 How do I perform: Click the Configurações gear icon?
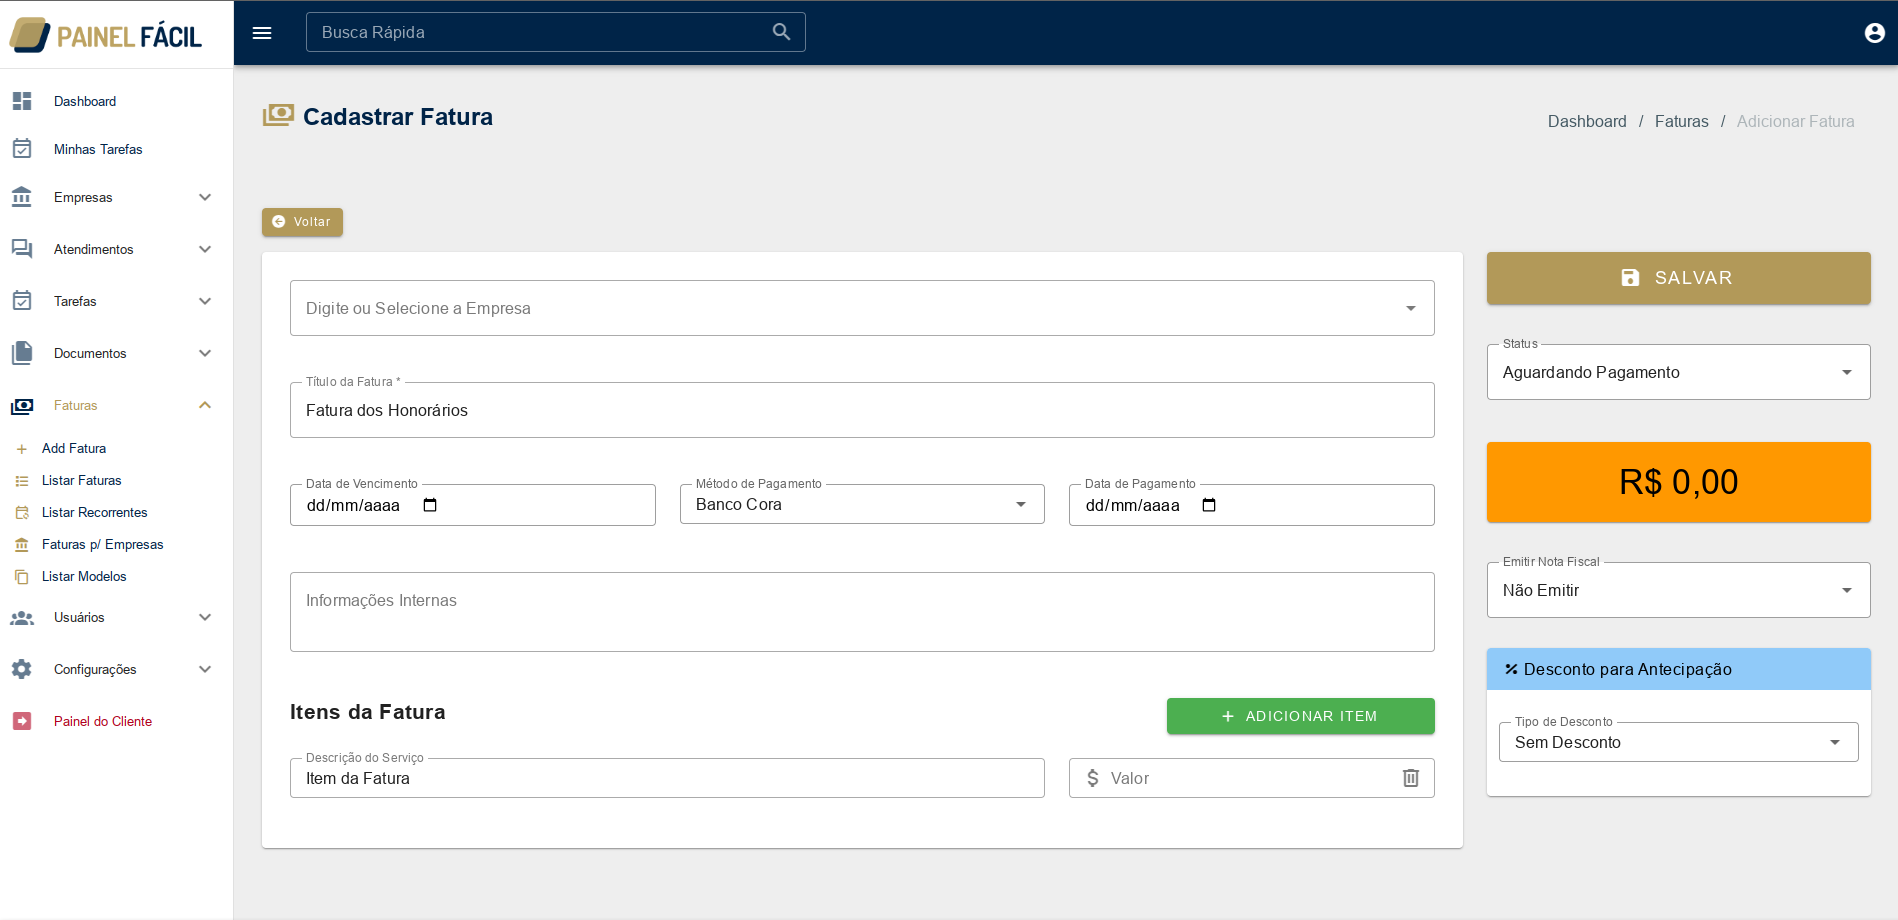22,669
